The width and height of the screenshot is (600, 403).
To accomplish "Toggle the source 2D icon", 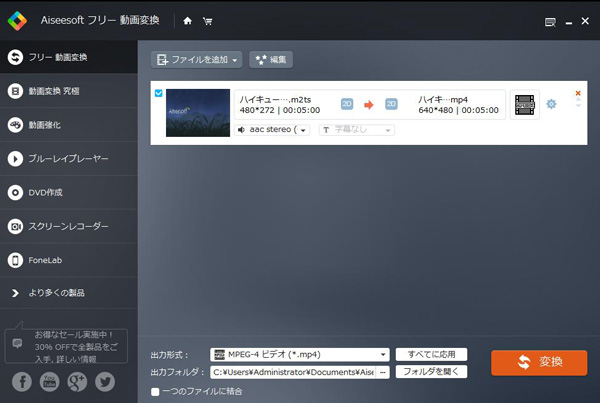I will pyautogui.click(x=347, y=104).
